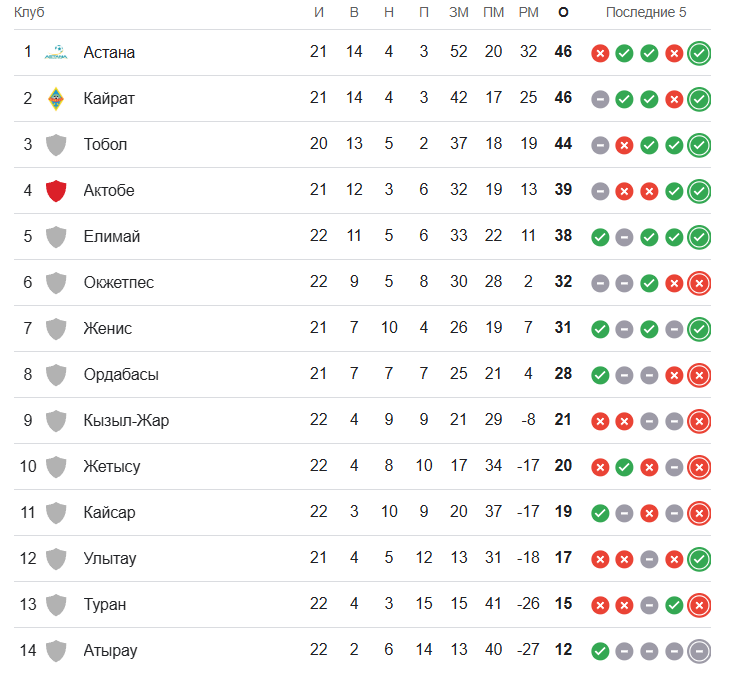Click the gray Tobol shield icon
Image resolution: width=734 pixels, height=676 pixels.
tap(56, 145)
